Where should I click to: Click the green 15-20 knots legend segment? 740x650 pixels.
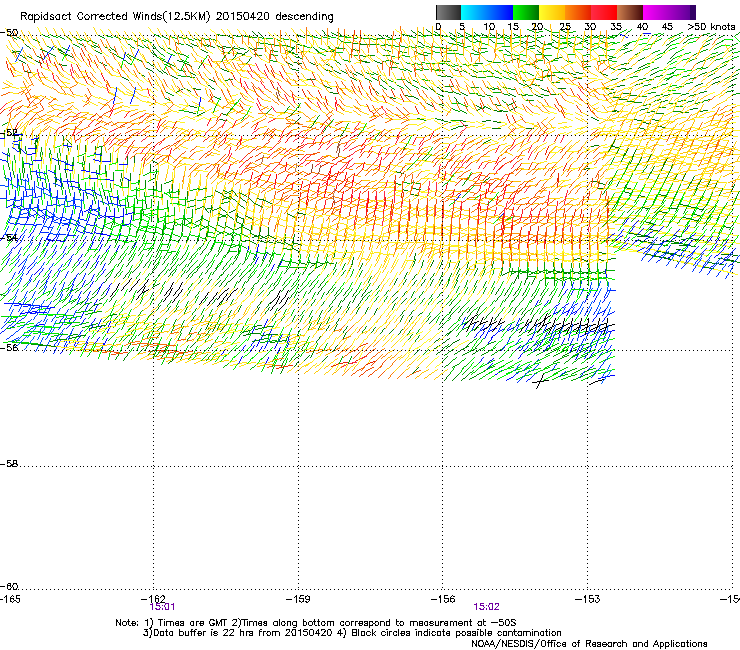click(x=526, y=12)
